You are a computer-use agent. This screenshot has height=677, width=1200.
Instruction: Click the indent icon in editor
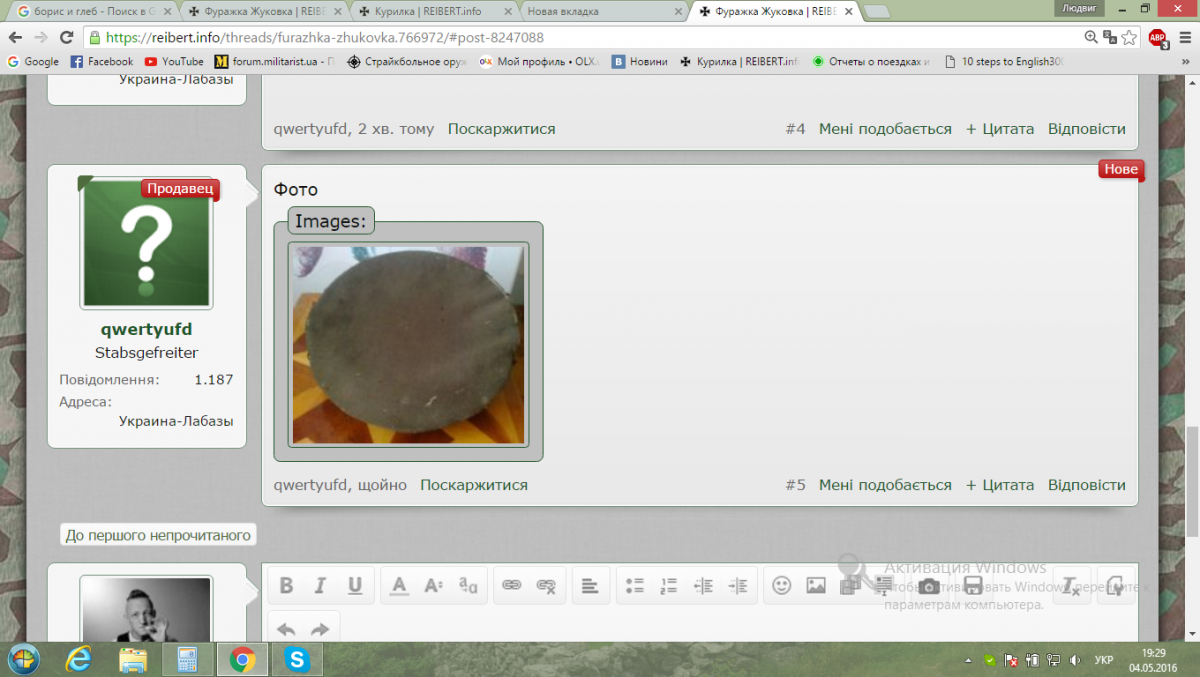coord(737,586)
